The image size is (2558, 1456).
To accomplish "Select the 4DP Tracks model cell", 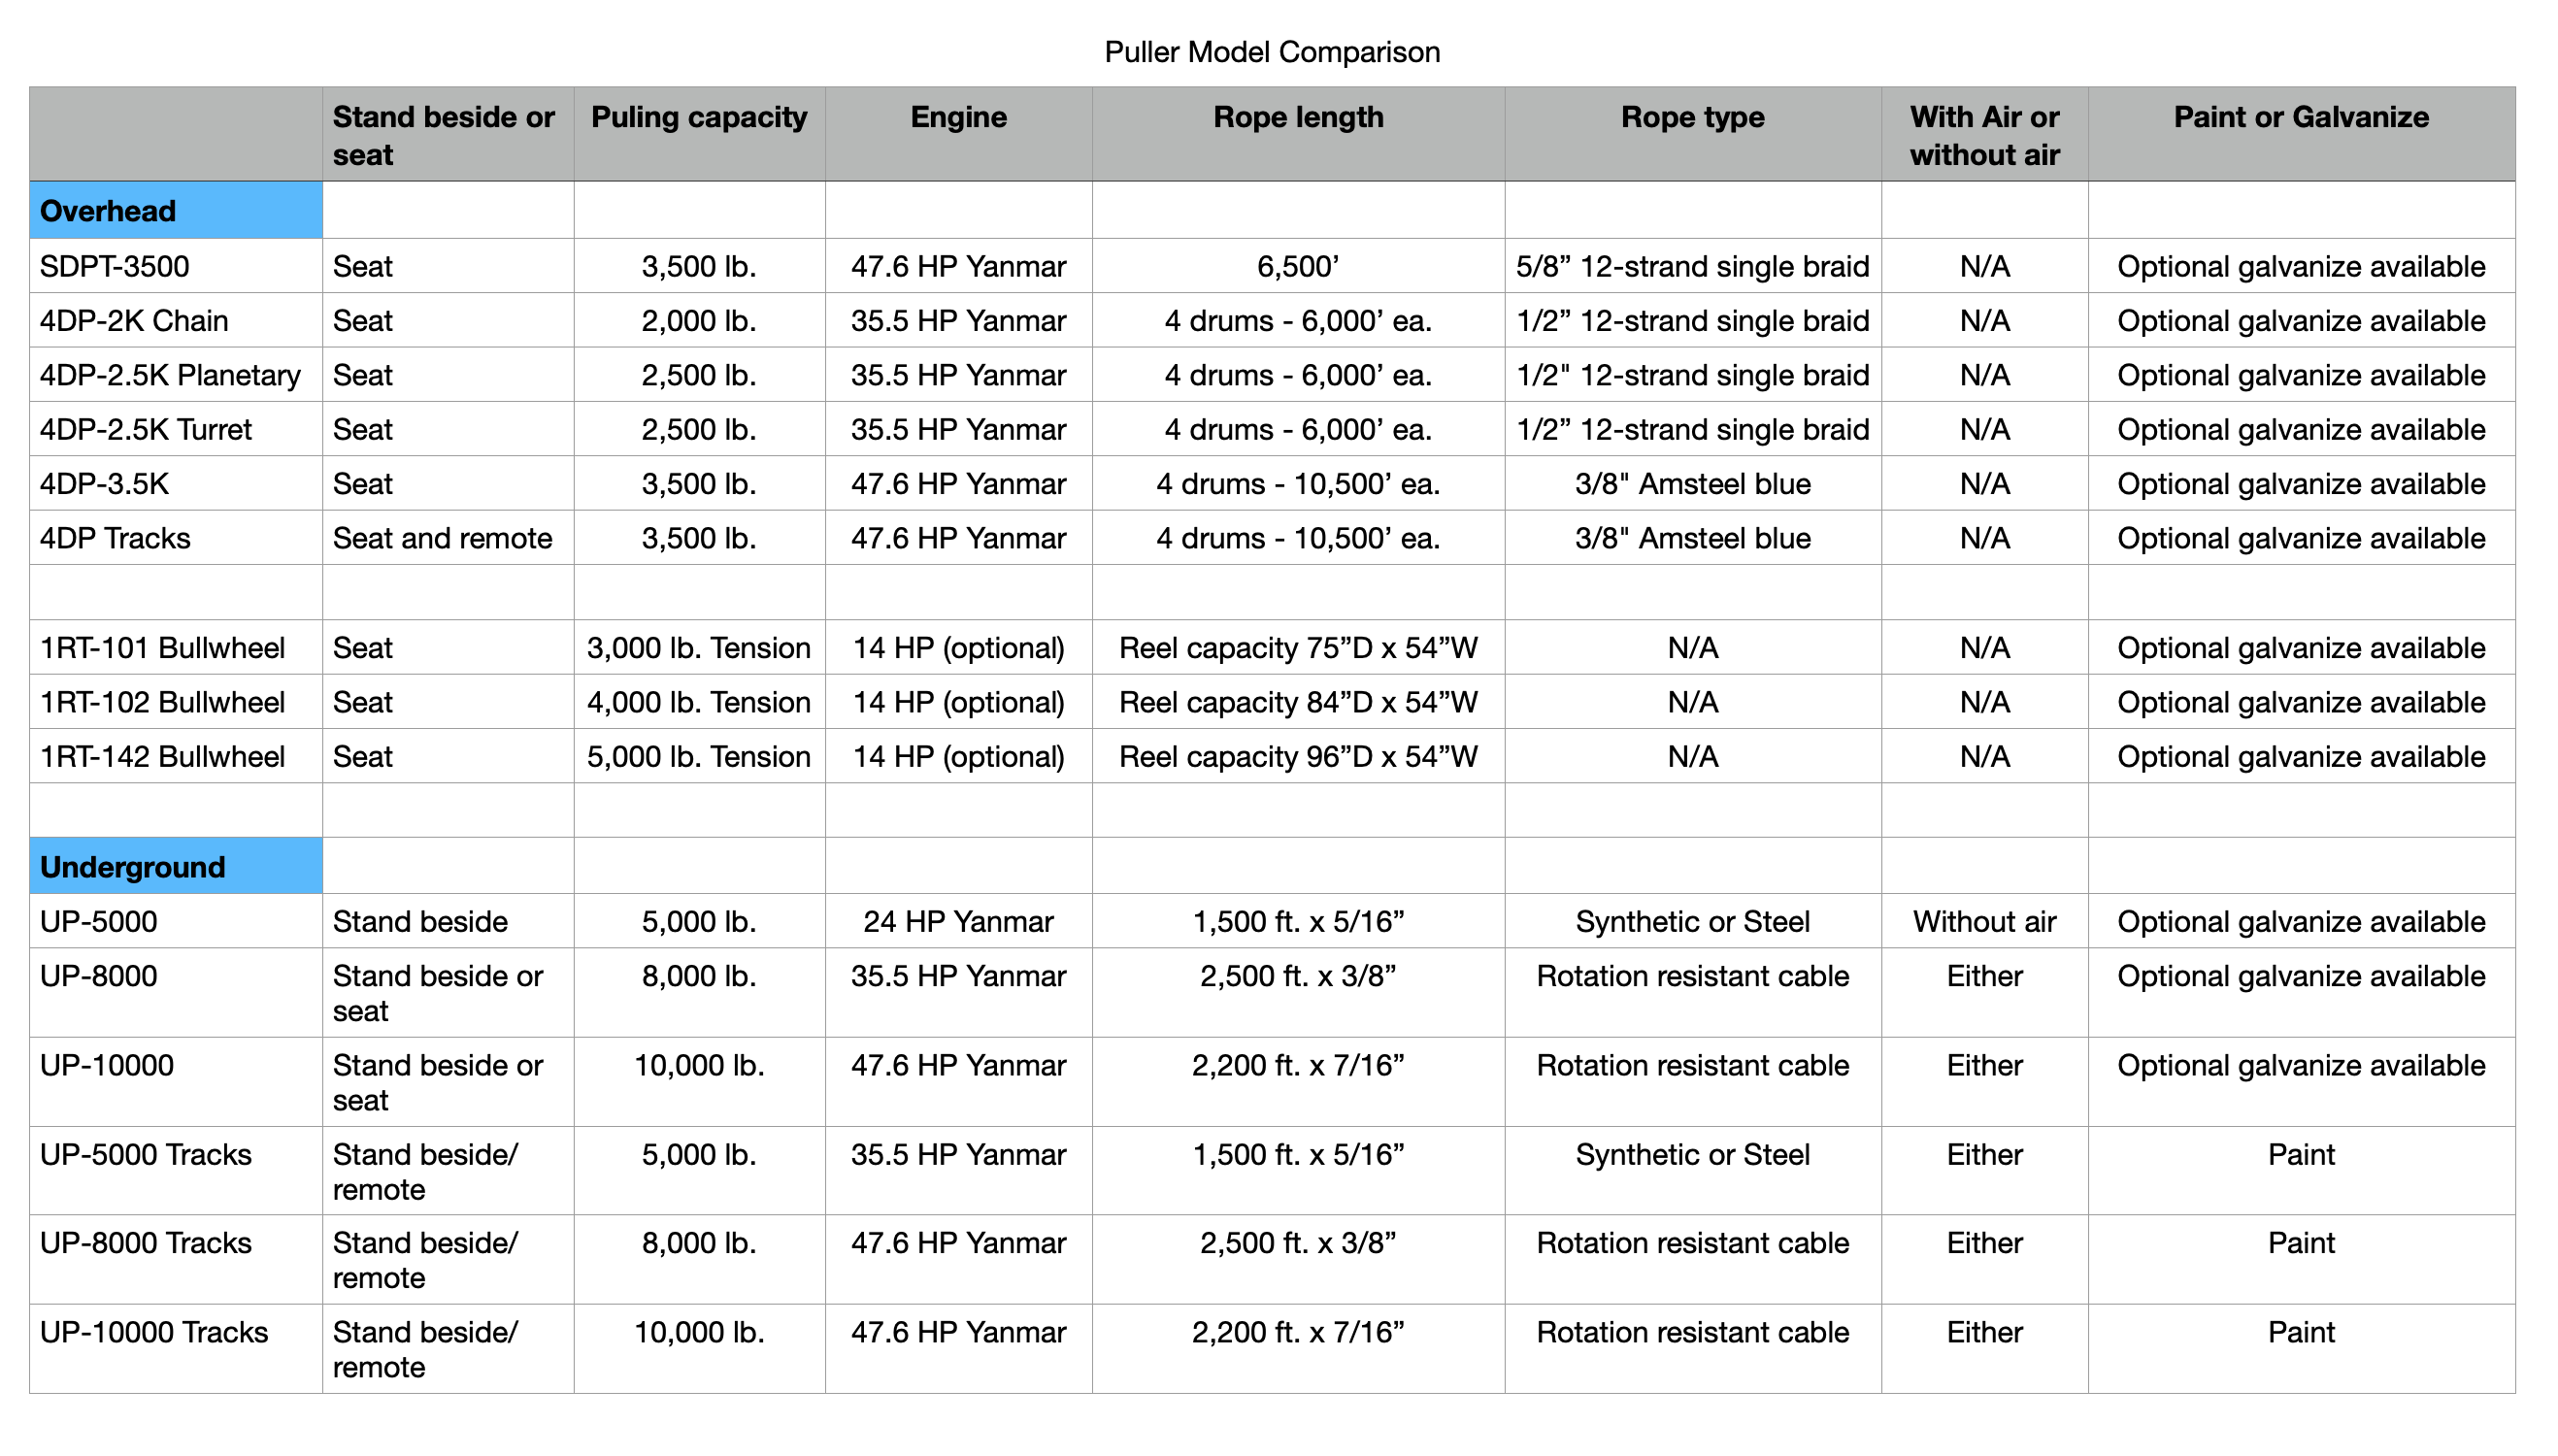I will [115, 538].
